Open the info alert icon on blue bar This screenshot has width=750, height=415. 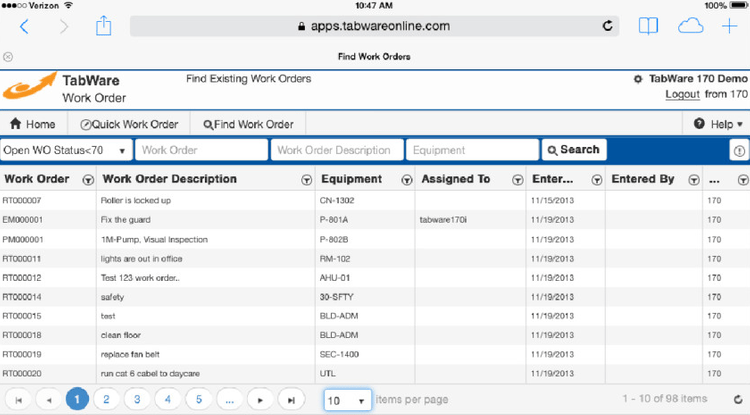[739, 151]
